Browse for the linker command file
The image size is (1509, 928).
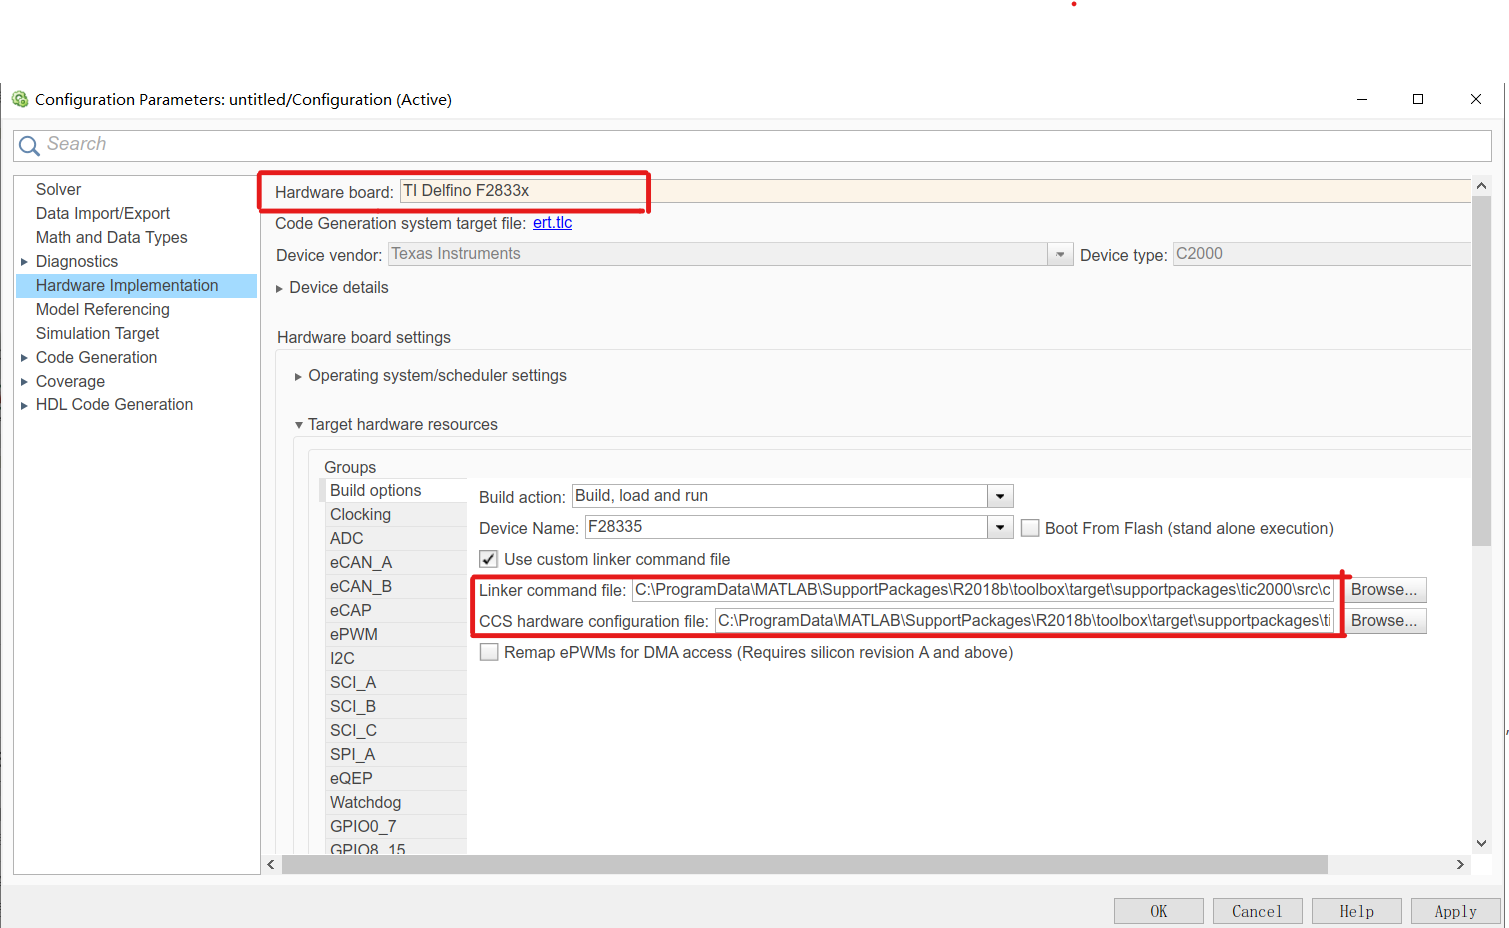(1384, 590)
